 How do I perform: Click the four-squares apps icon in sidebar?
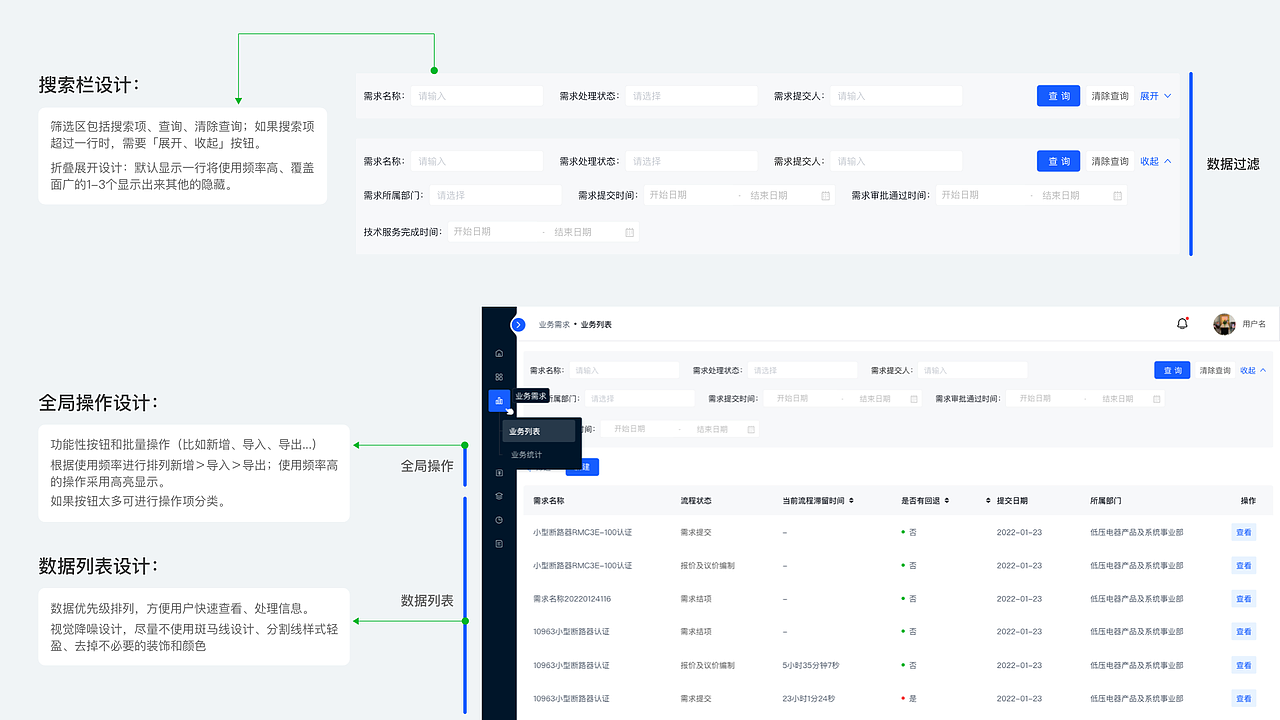(x=499, y=377)
